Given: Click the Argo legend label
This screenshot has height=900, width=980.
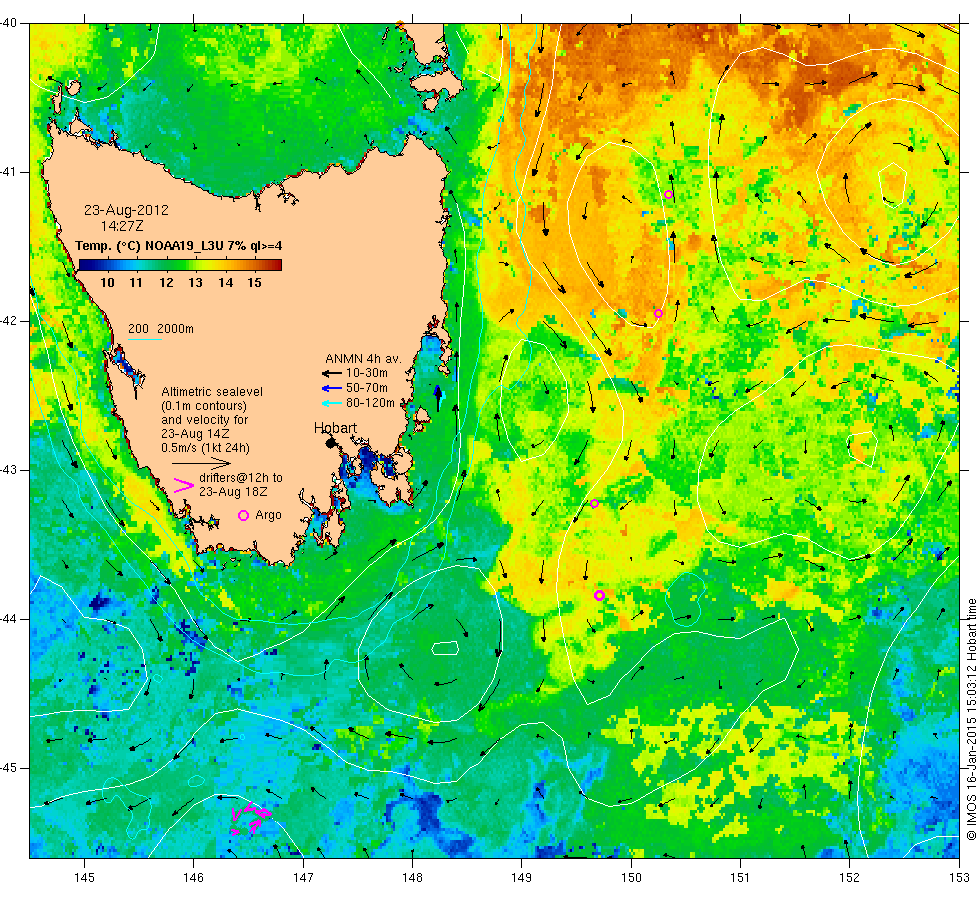Looking at the screenshot, I should click(x=268, y=515).
